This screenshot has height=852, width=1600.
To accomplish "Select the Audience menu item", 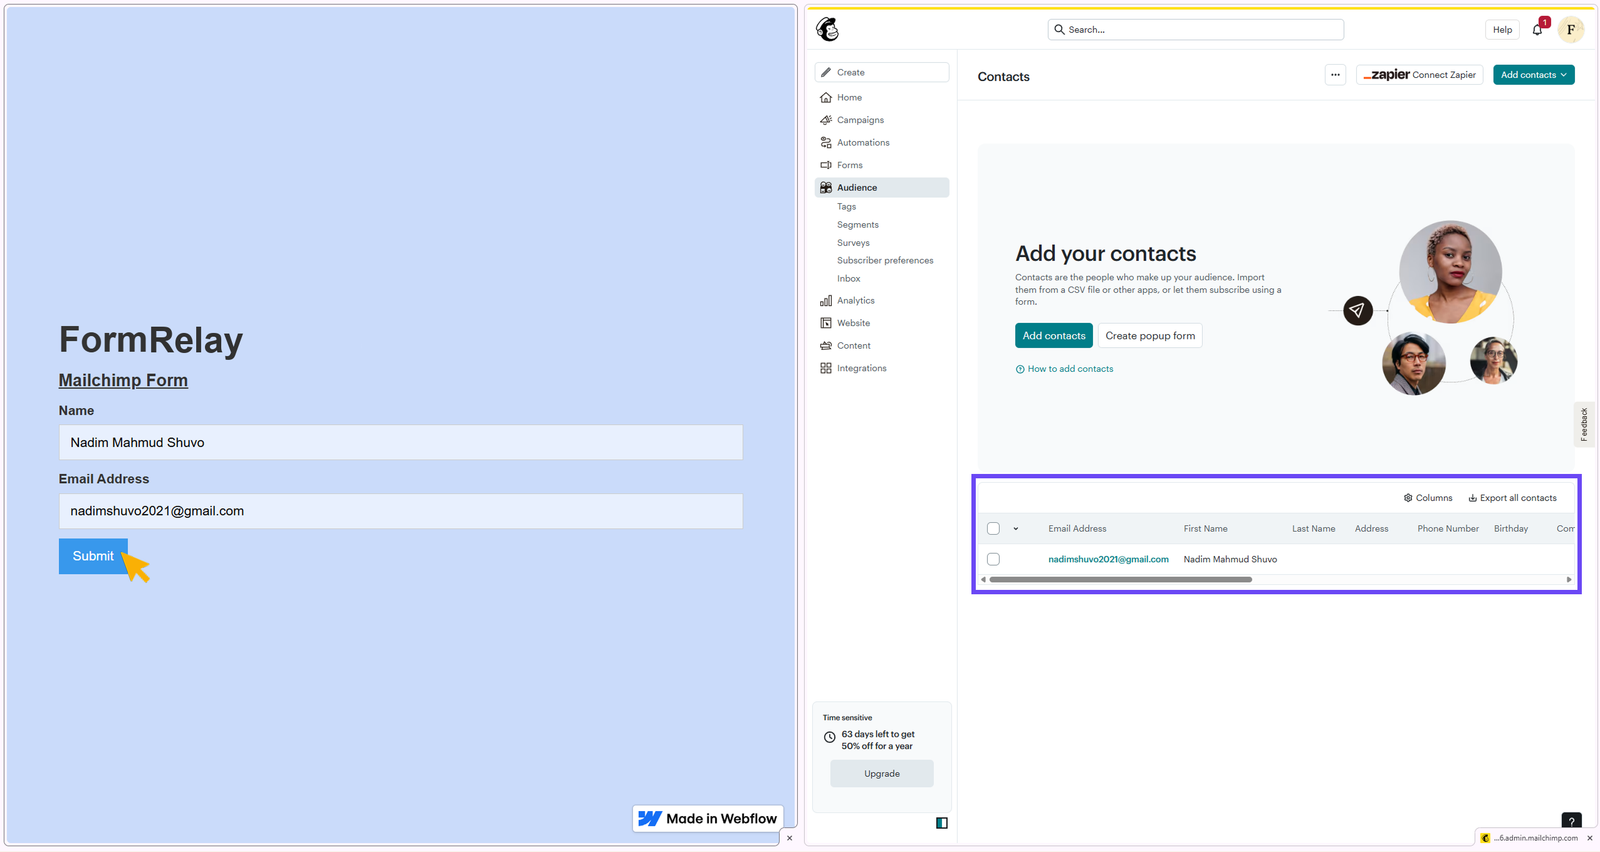I will [882, 187].
